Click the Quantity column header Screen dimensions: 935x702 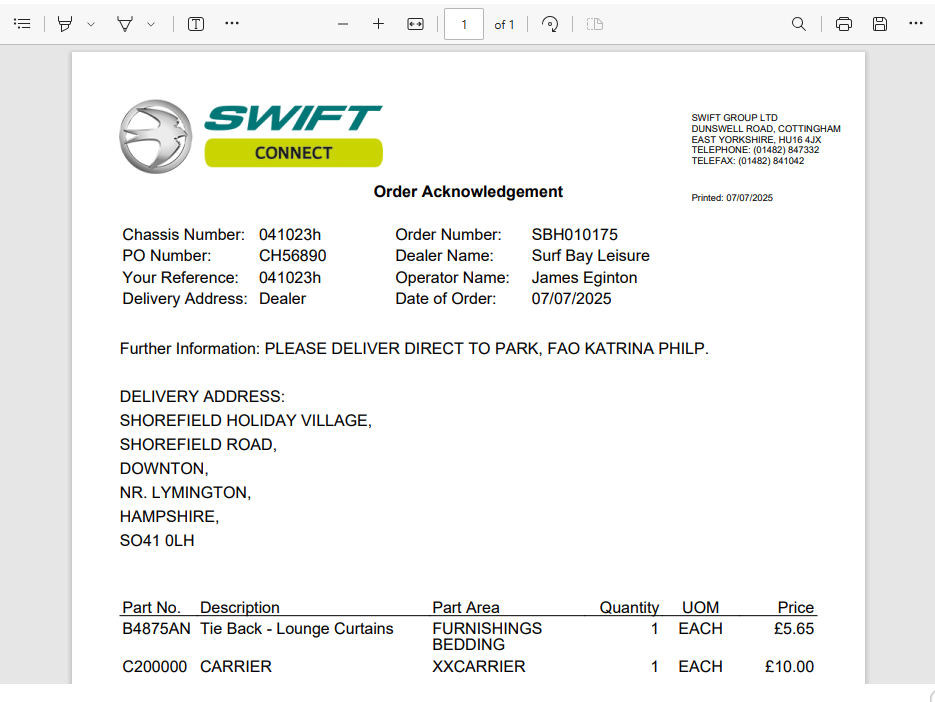(629, 608)
